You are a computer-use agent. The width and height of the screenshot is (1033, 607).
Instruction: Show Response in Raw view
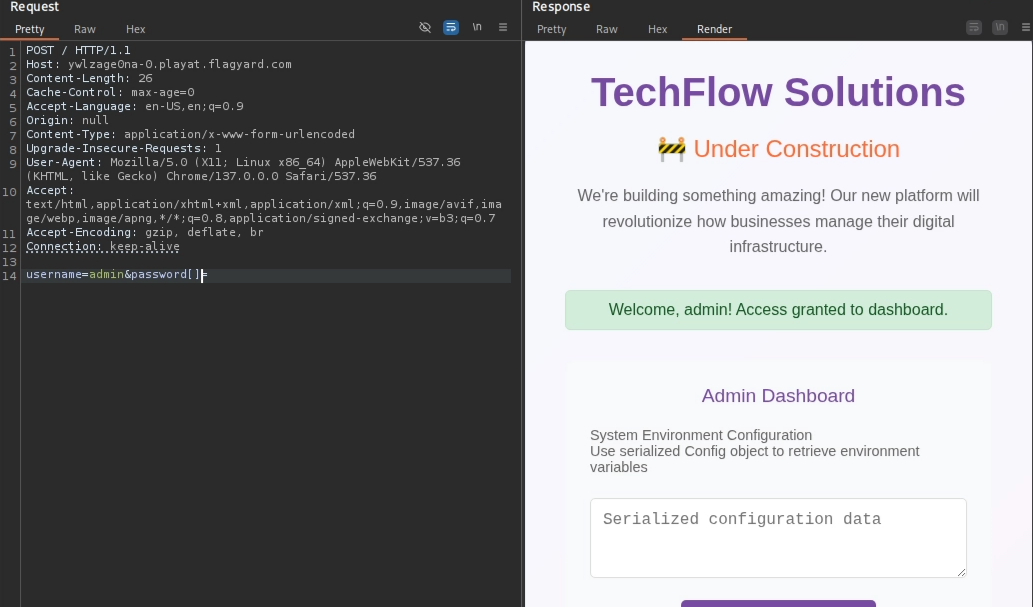point(607,30)
